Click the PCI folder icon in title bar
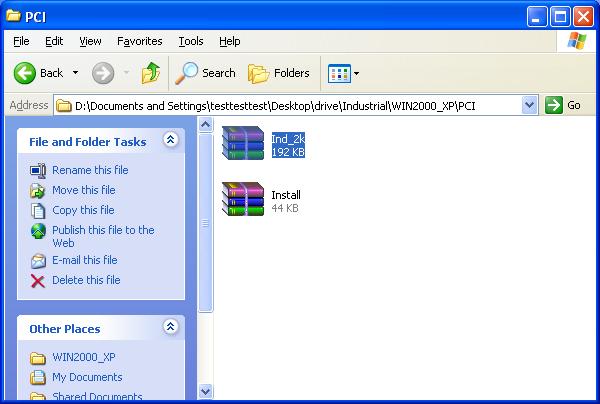Image resolution: width=600 pixels, height=404 pixels. 14,16
